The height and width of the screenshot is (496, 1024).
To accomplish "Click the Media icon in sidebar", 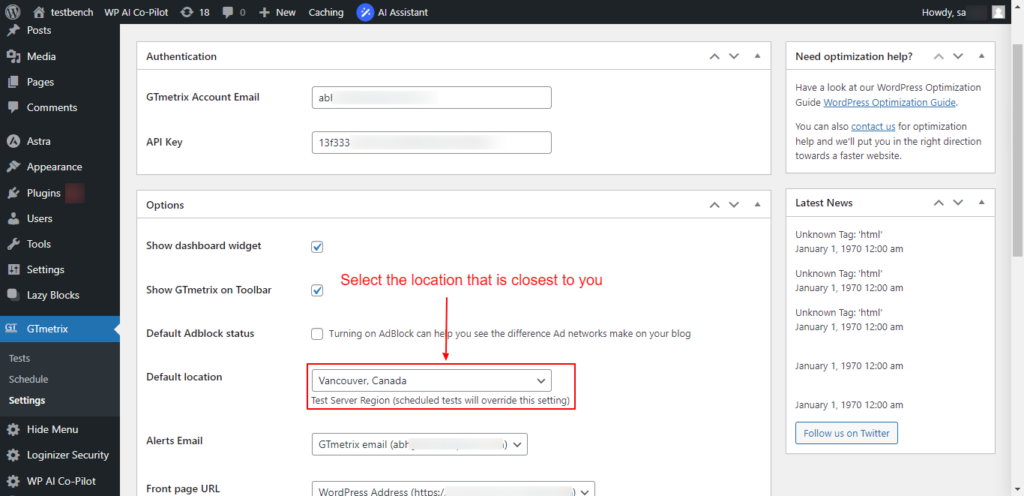I will (13, 57).
